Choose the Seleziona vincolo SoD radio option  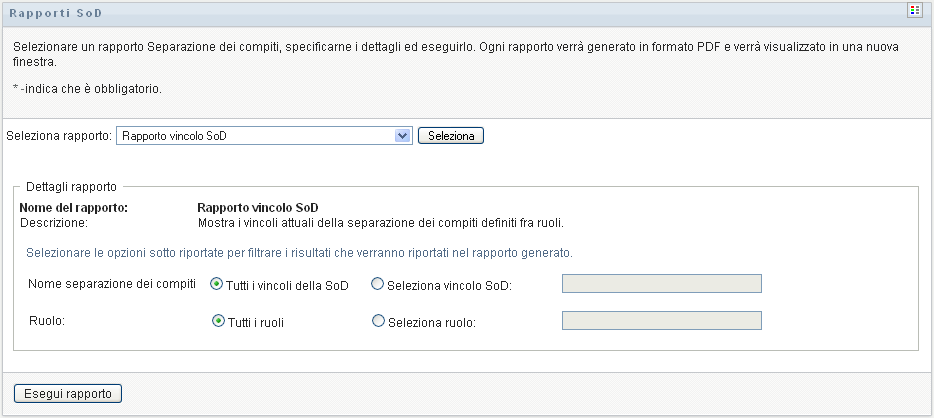coord(377,284)
